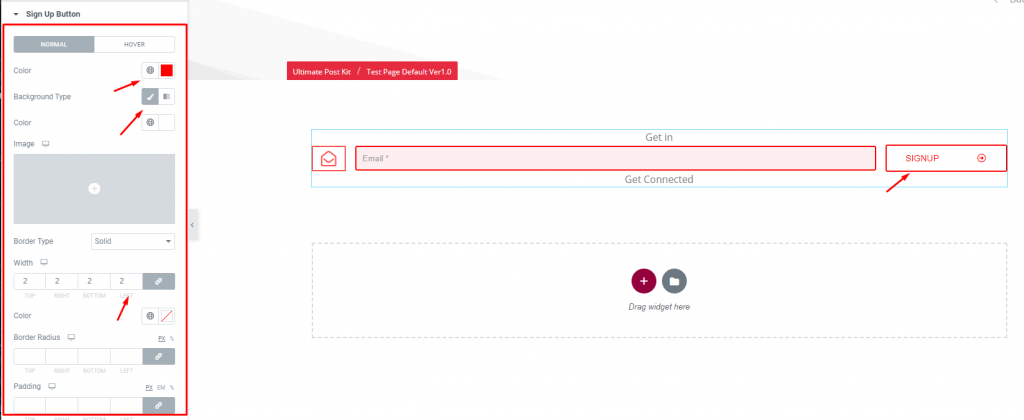
Task: Click the globe icon for border Color
Action: pyautogui.click(x=150, y=315)
